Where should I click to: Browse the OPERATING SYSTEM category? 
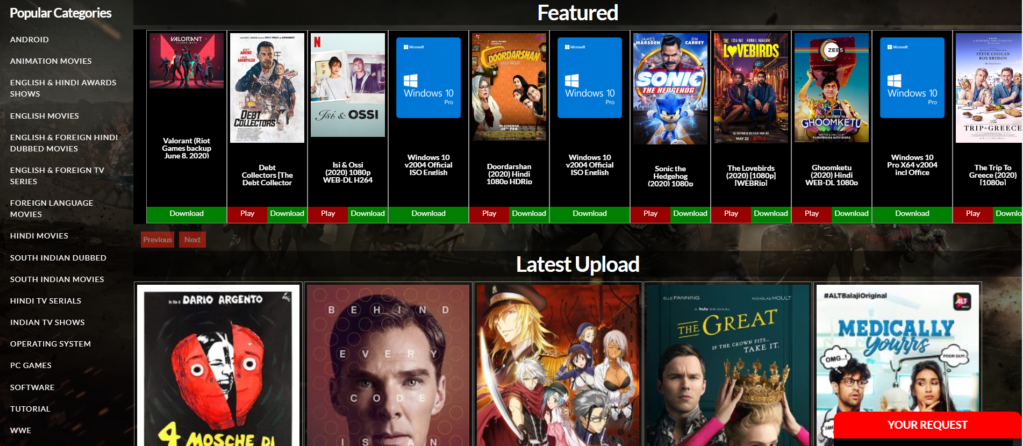[50, 344]
